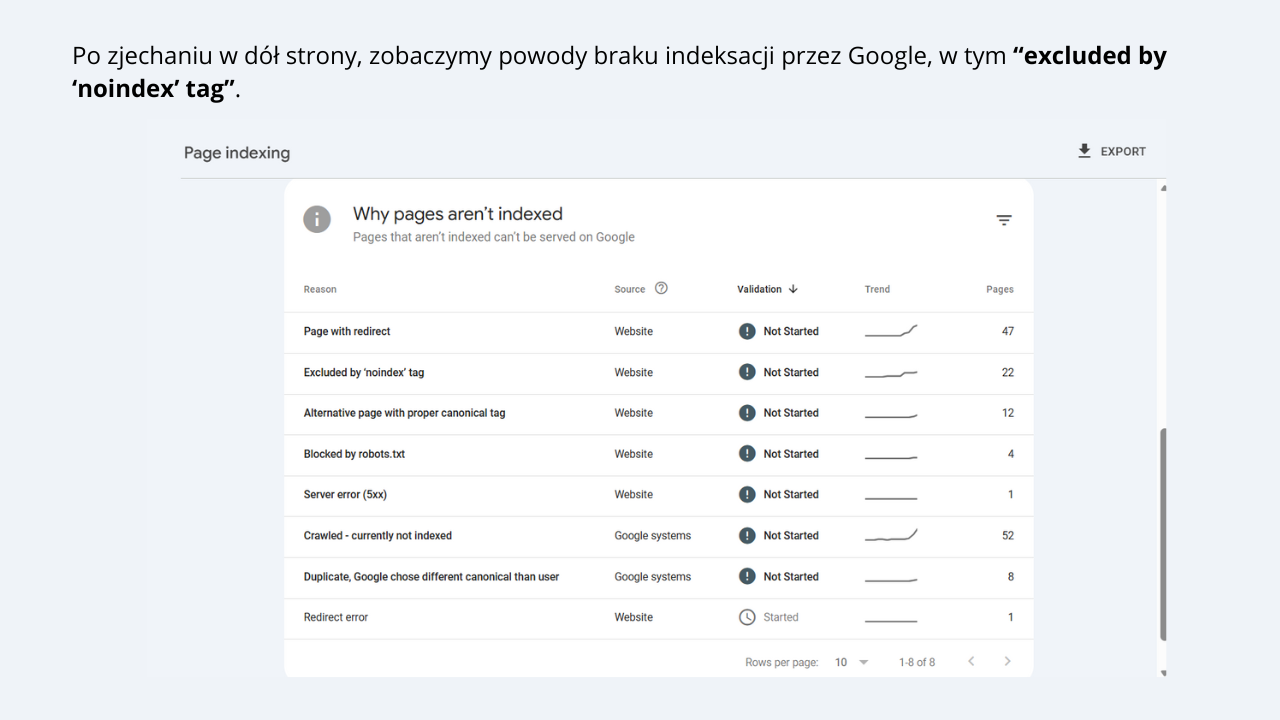Screen dimensions: 1280x720
Task: Click the warning icon for Page with redirect
Action: coord(746,331)
